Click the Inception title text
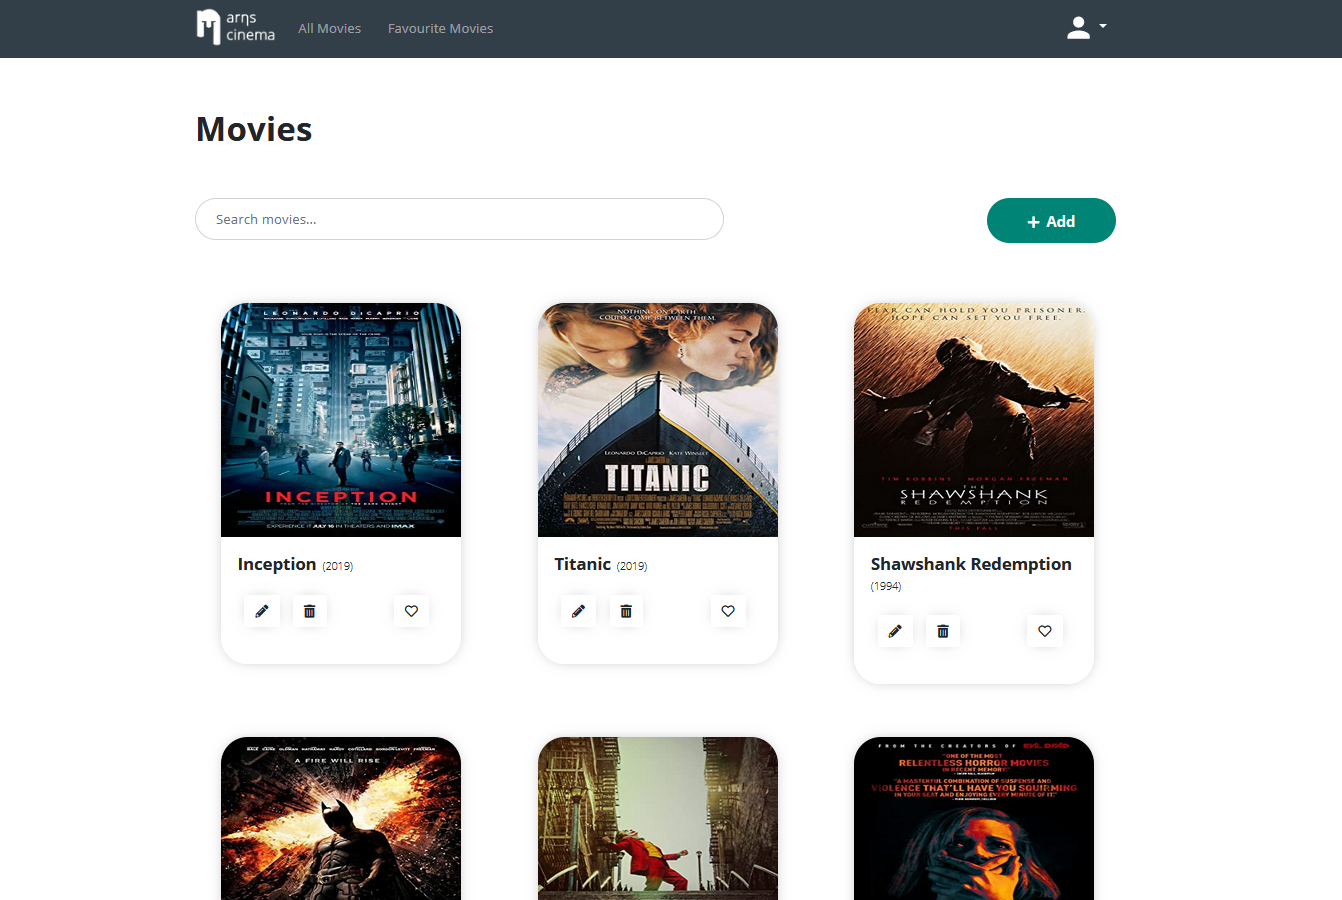Viewport: 1342px width, 900px height. pyautogui.click(x=277, y=564)
